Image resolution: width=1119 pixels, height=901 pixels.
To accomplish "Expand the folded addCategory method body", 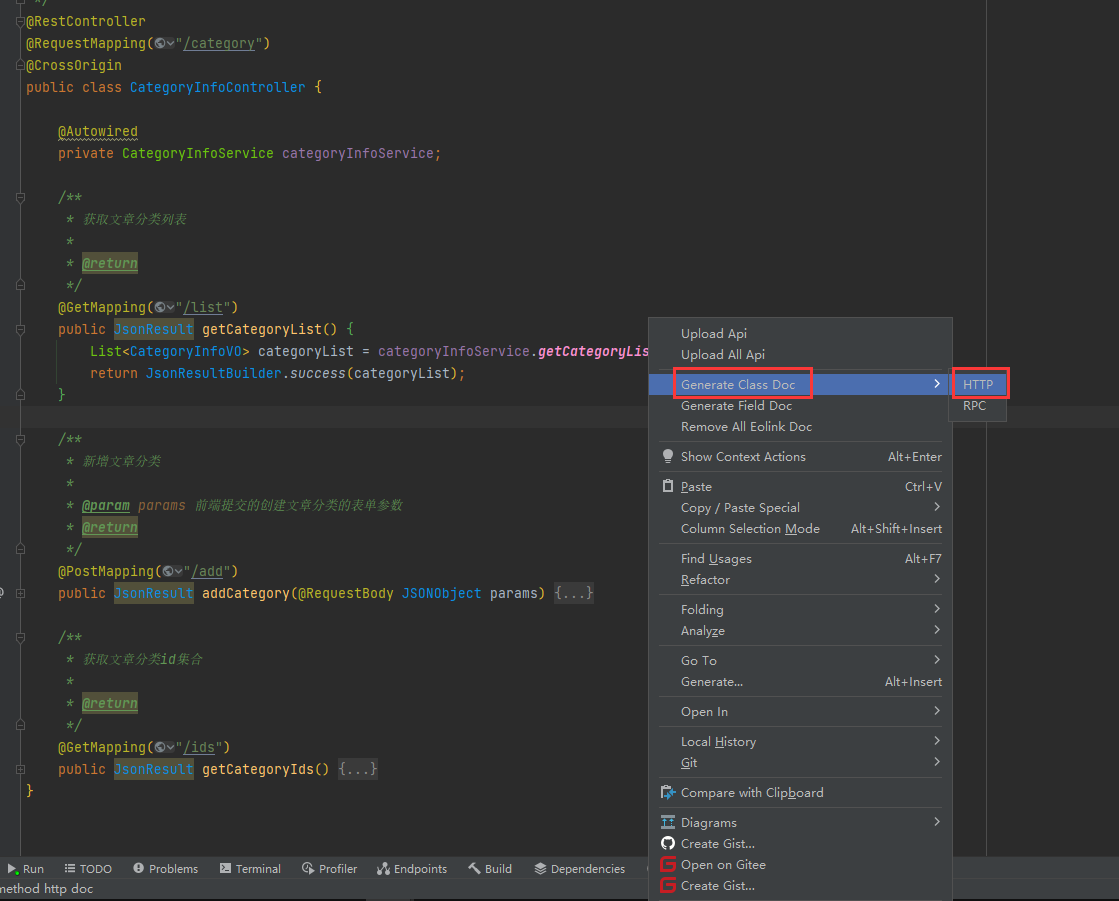I will [574, 594].
